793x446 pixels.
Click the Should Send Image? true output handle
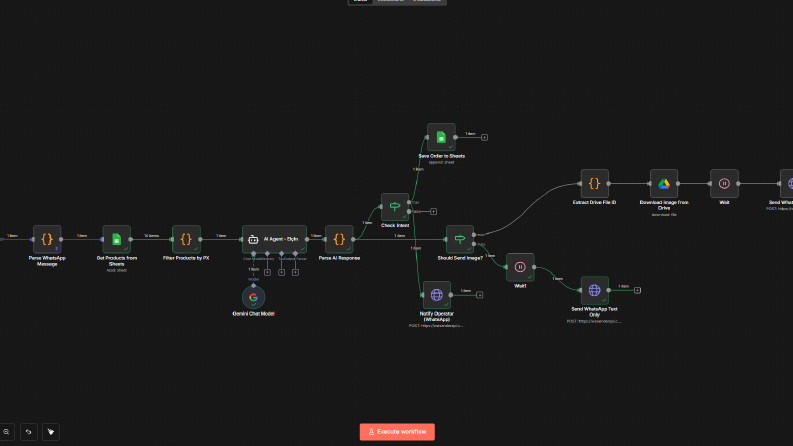click(x=474, y=235)
